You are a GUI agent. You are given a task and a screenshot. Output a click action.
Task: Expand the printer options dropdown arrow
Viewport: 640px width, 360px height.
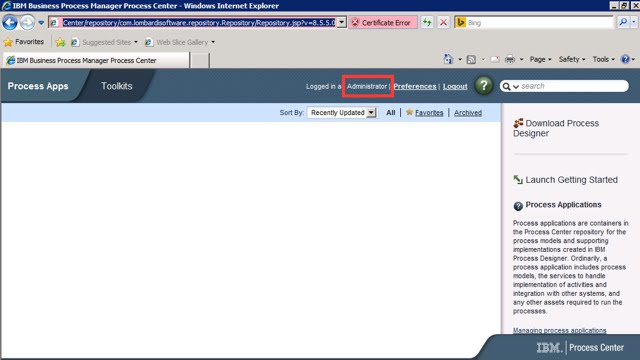(x=521, y=60)
